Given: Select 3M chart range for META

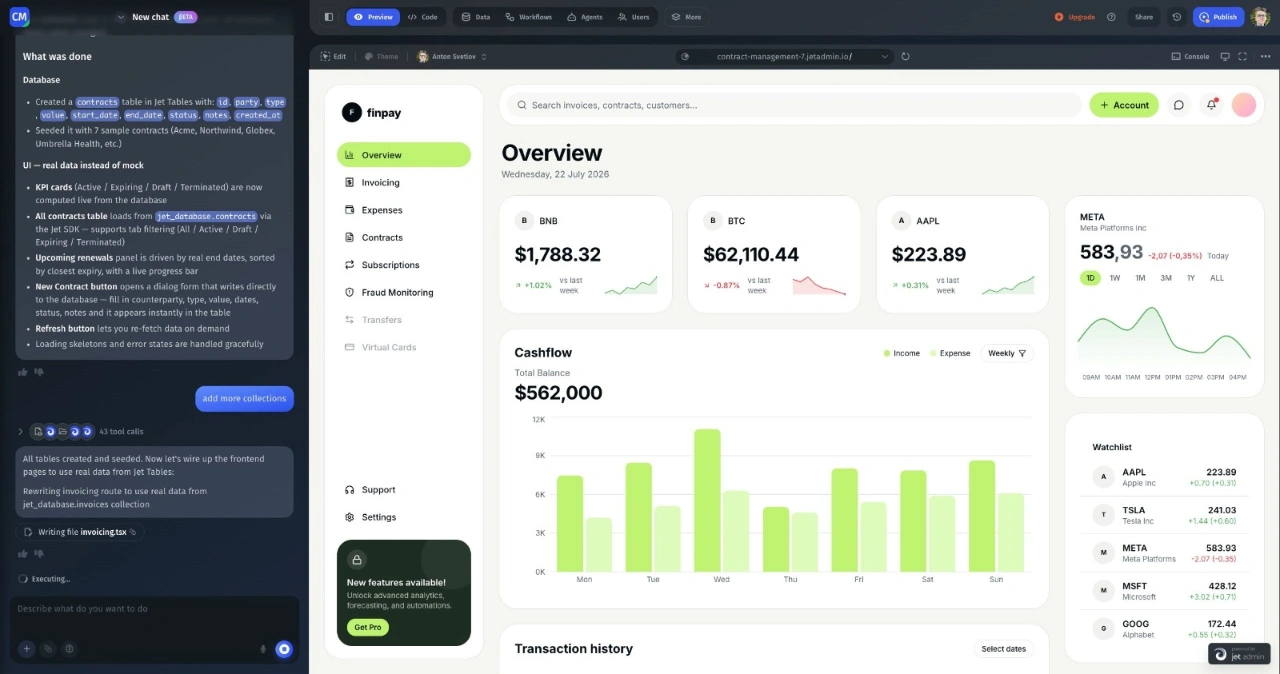Looking at the screenshot, I should coord(1166,278).
